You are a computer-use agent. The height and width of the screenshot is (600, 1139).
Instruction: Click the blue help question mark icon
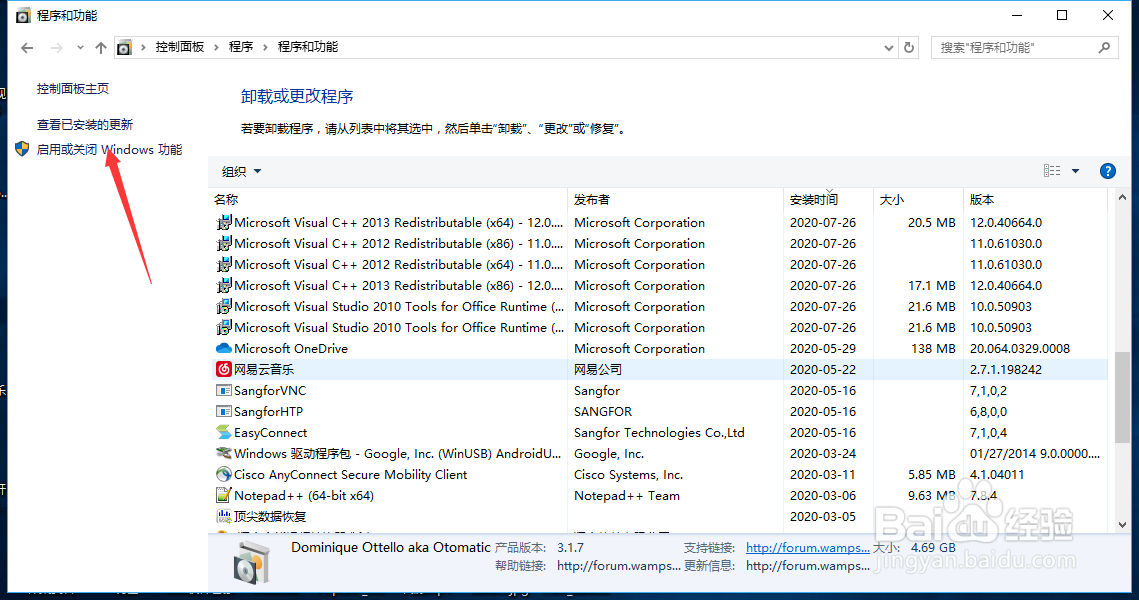1108,171
